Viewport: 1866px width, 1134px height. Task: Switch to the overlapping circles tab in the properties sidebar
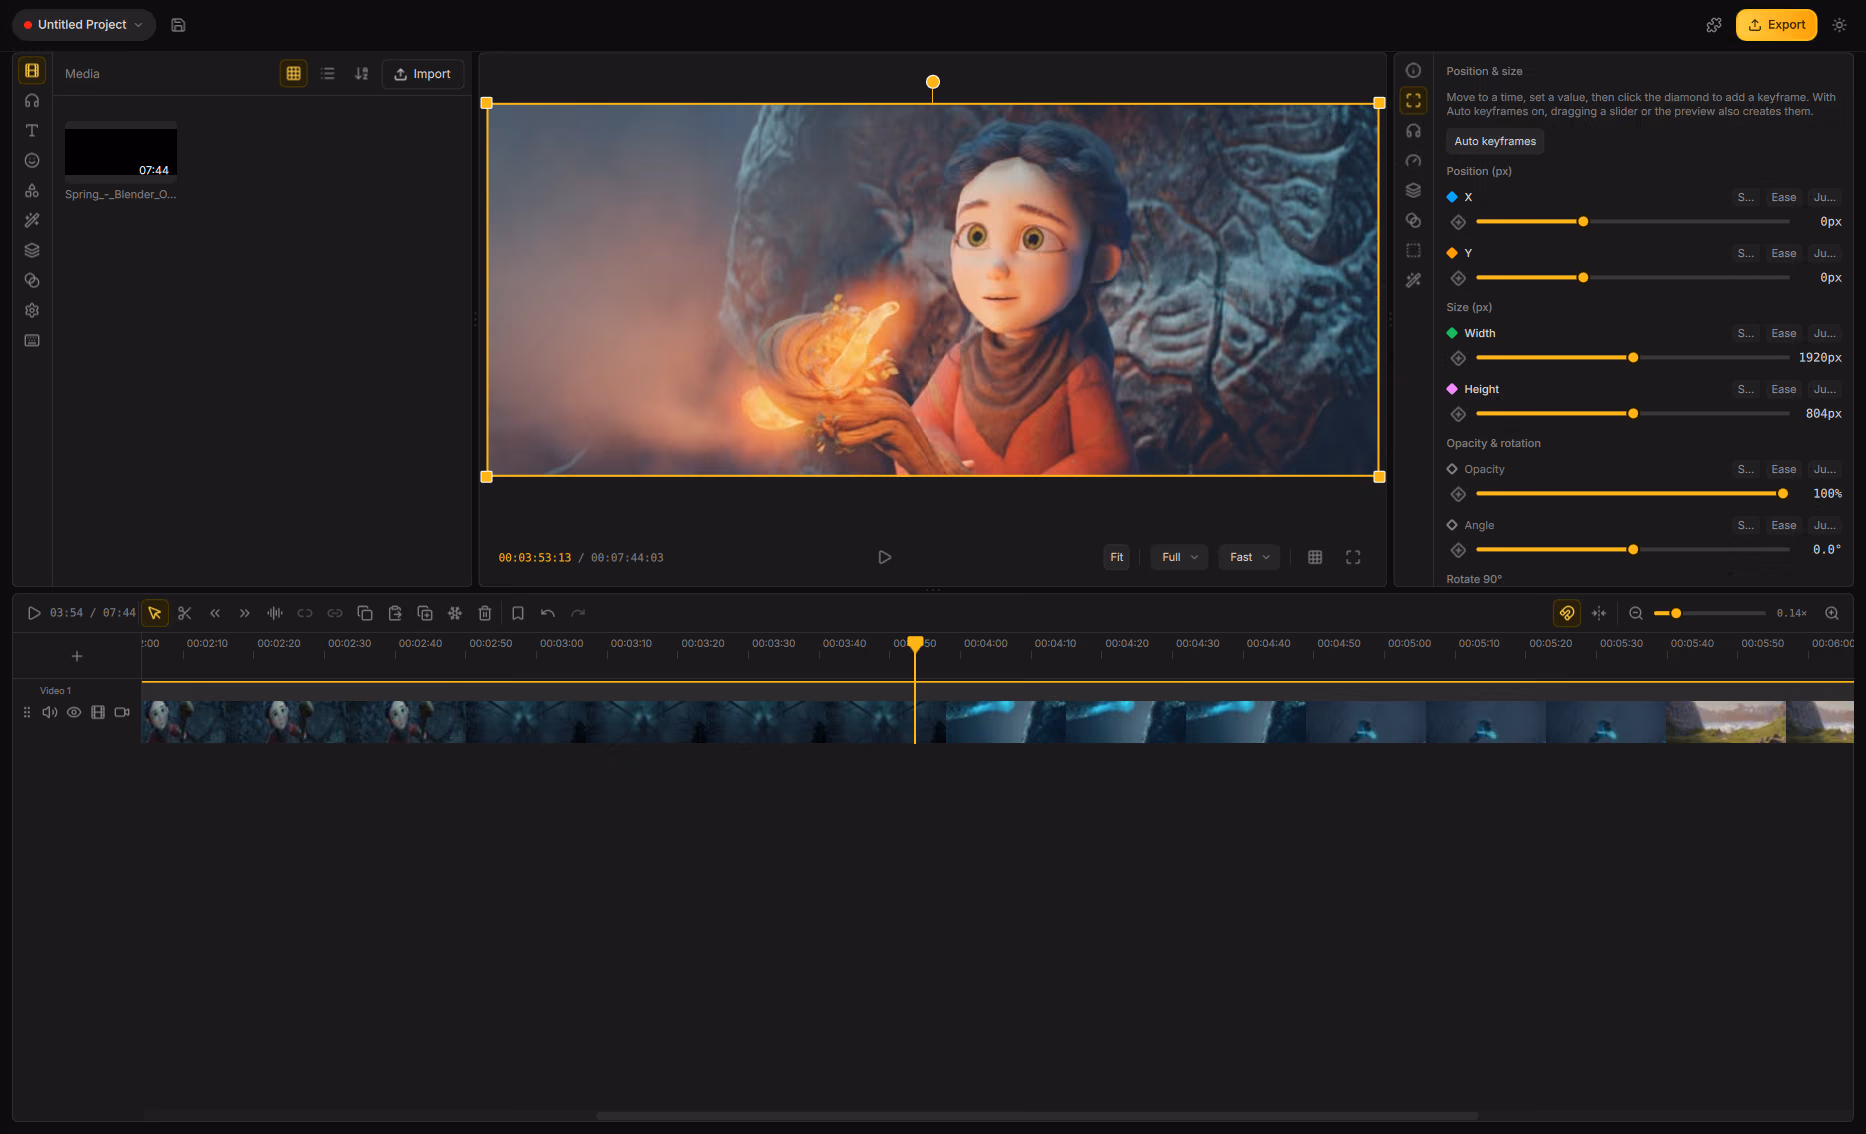click(x=1413, y=221)
